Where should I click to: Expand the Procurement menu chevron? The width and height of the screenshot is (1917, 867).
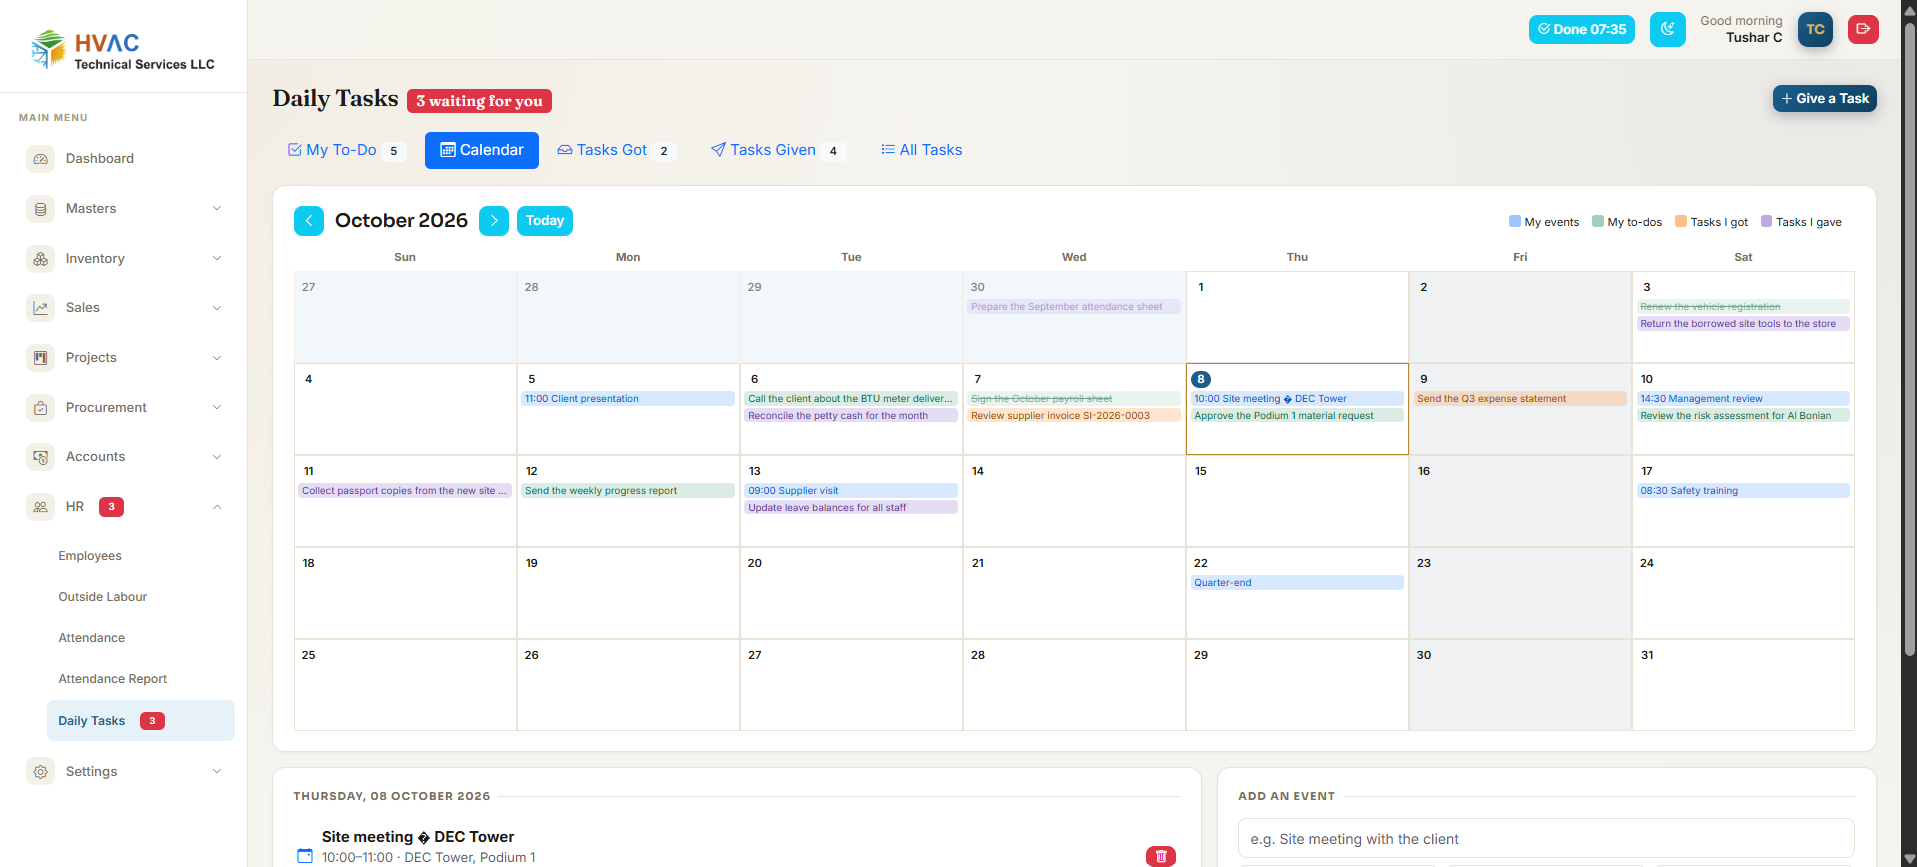click(217, 408)
